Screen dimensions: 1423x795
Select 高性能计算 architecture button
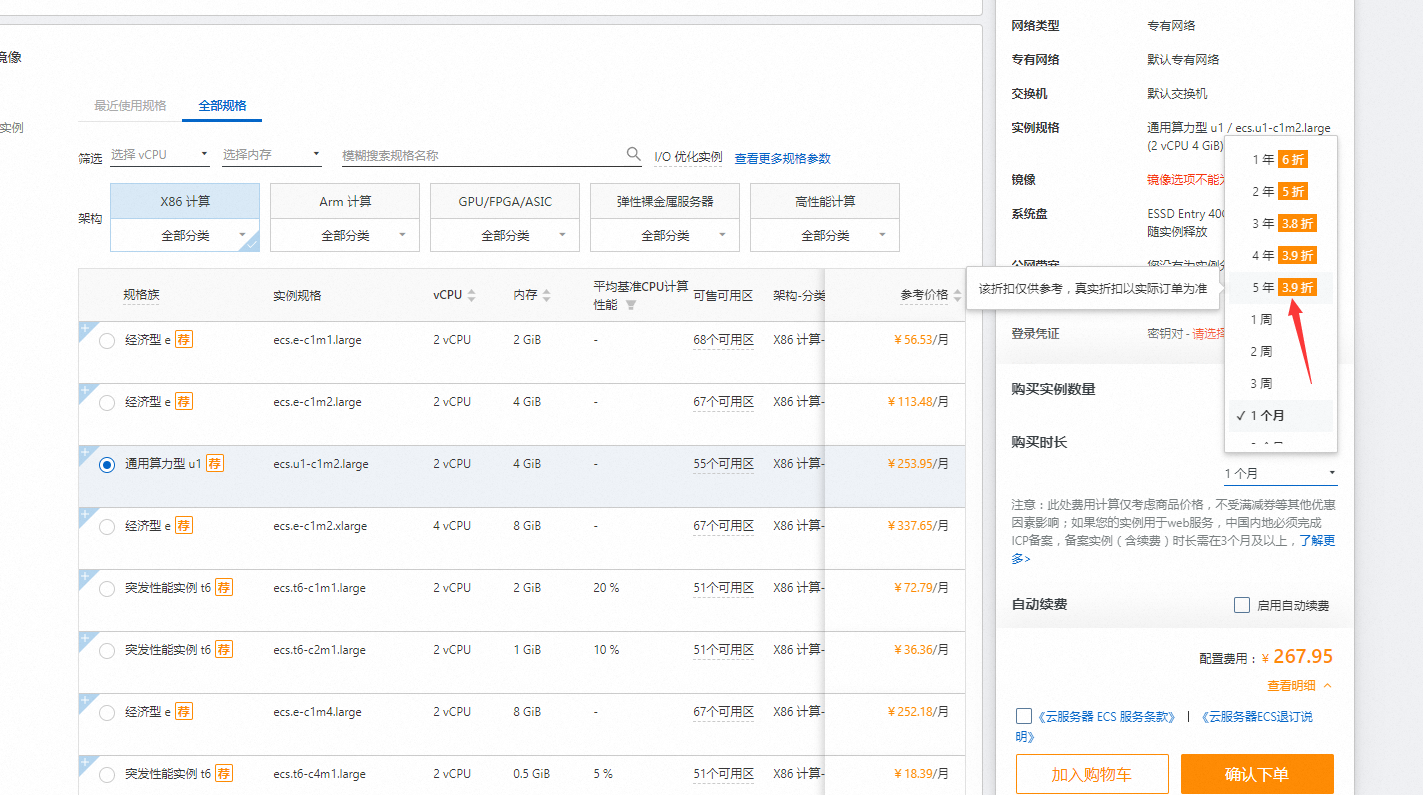[825, 202]
